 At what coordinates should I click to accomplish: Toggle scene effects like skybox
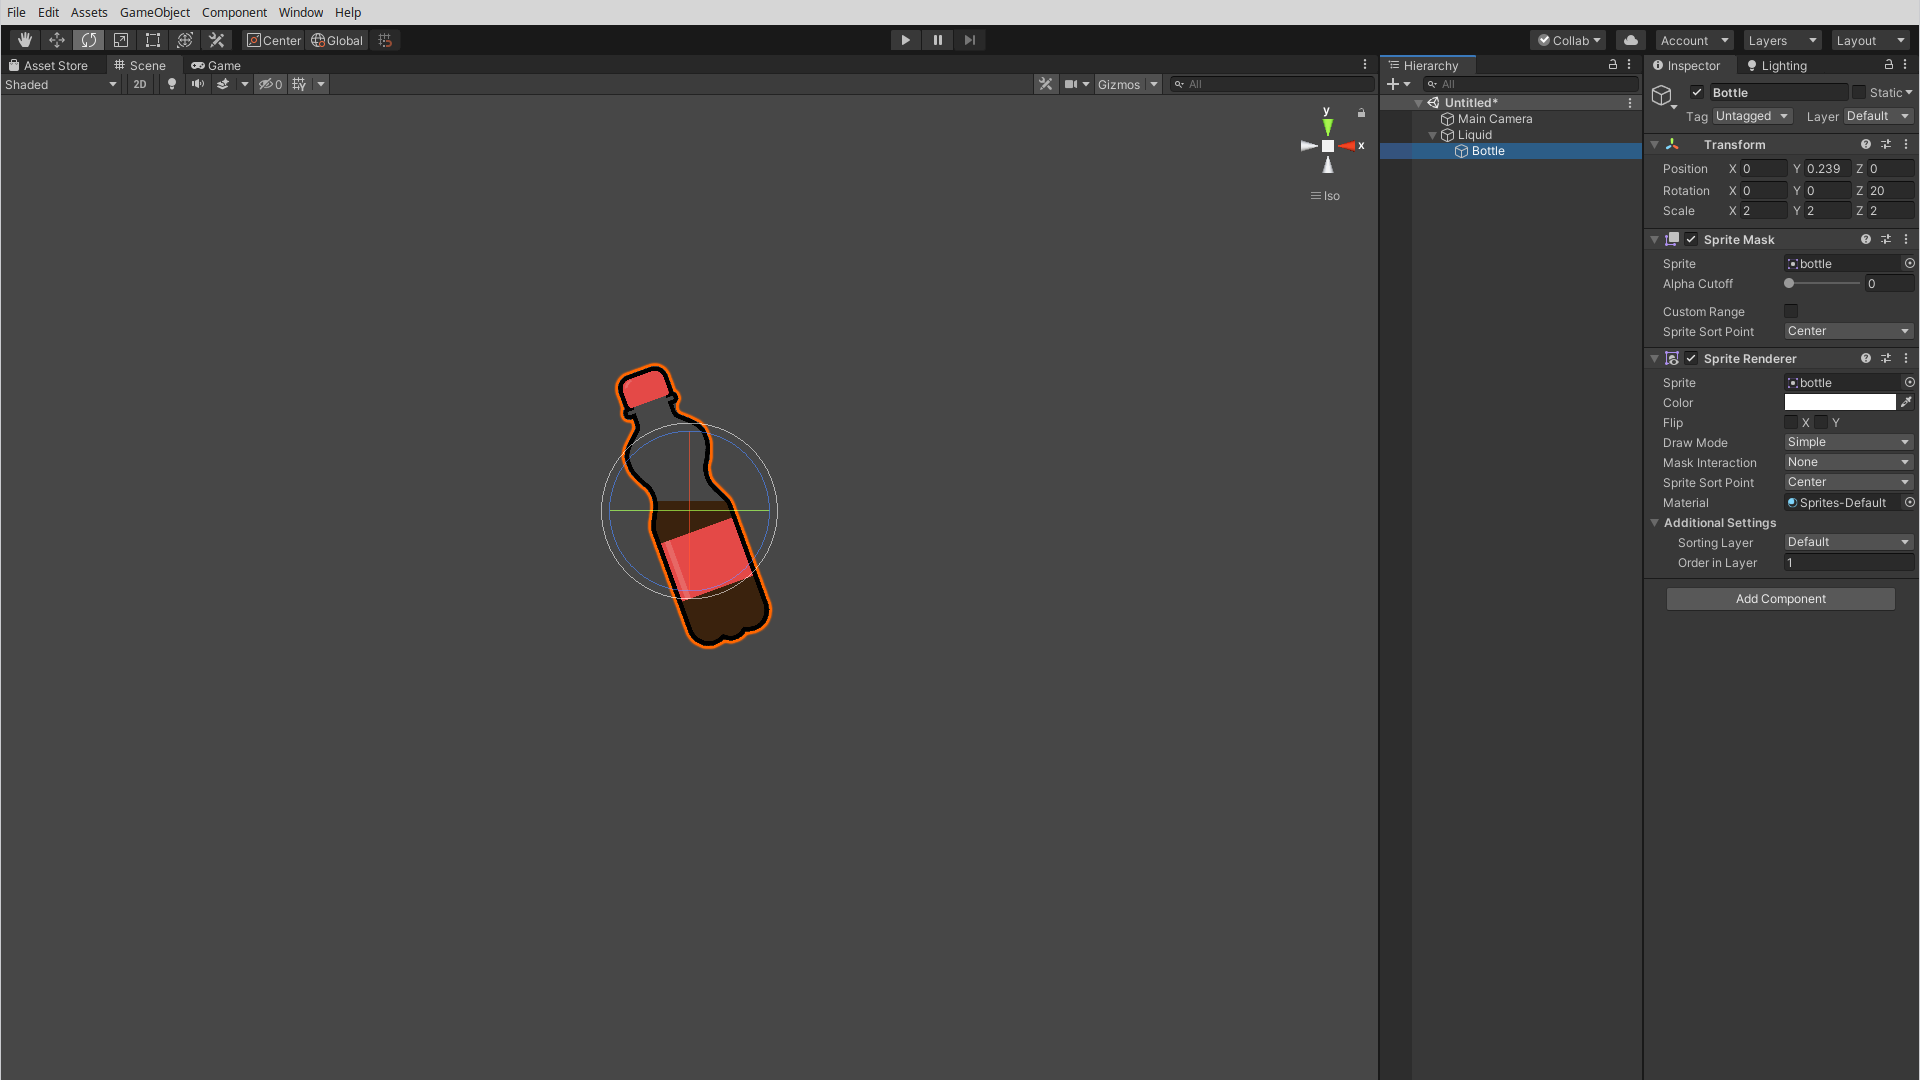[x=223, y=84]
